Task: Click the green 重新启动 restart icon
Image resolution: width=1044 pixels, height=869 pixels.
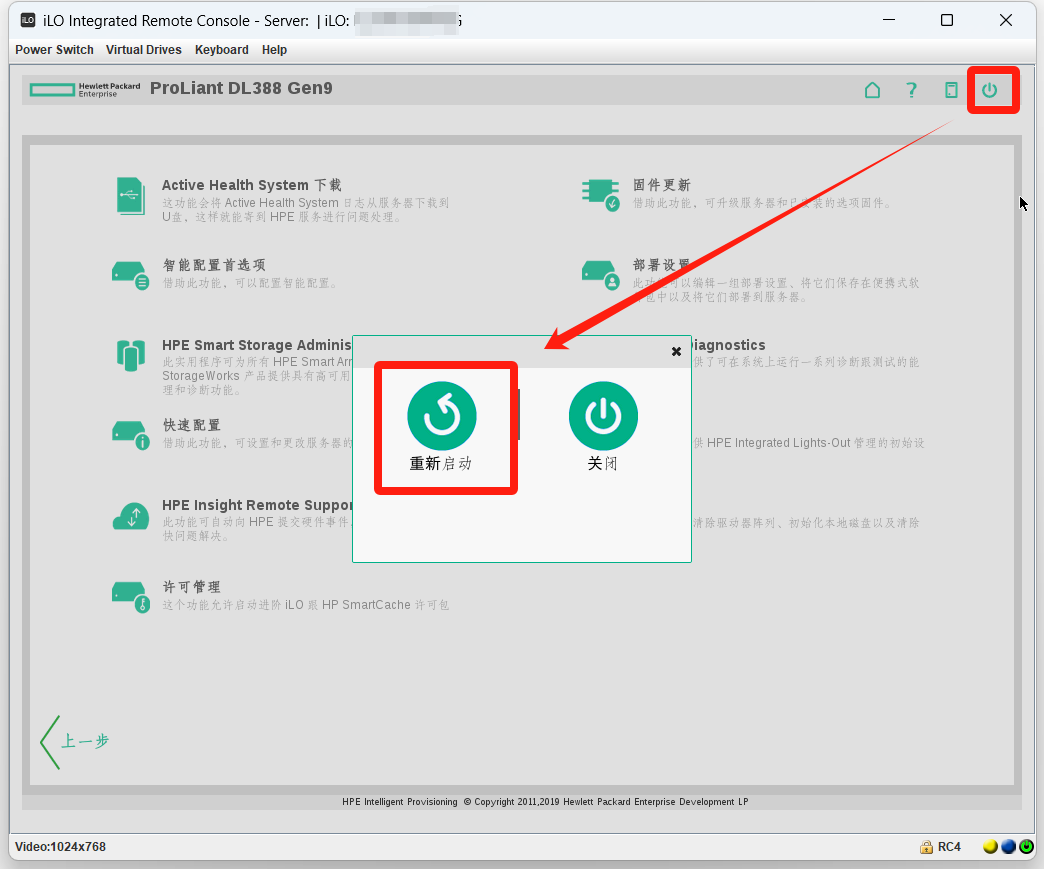Action: 442,416
